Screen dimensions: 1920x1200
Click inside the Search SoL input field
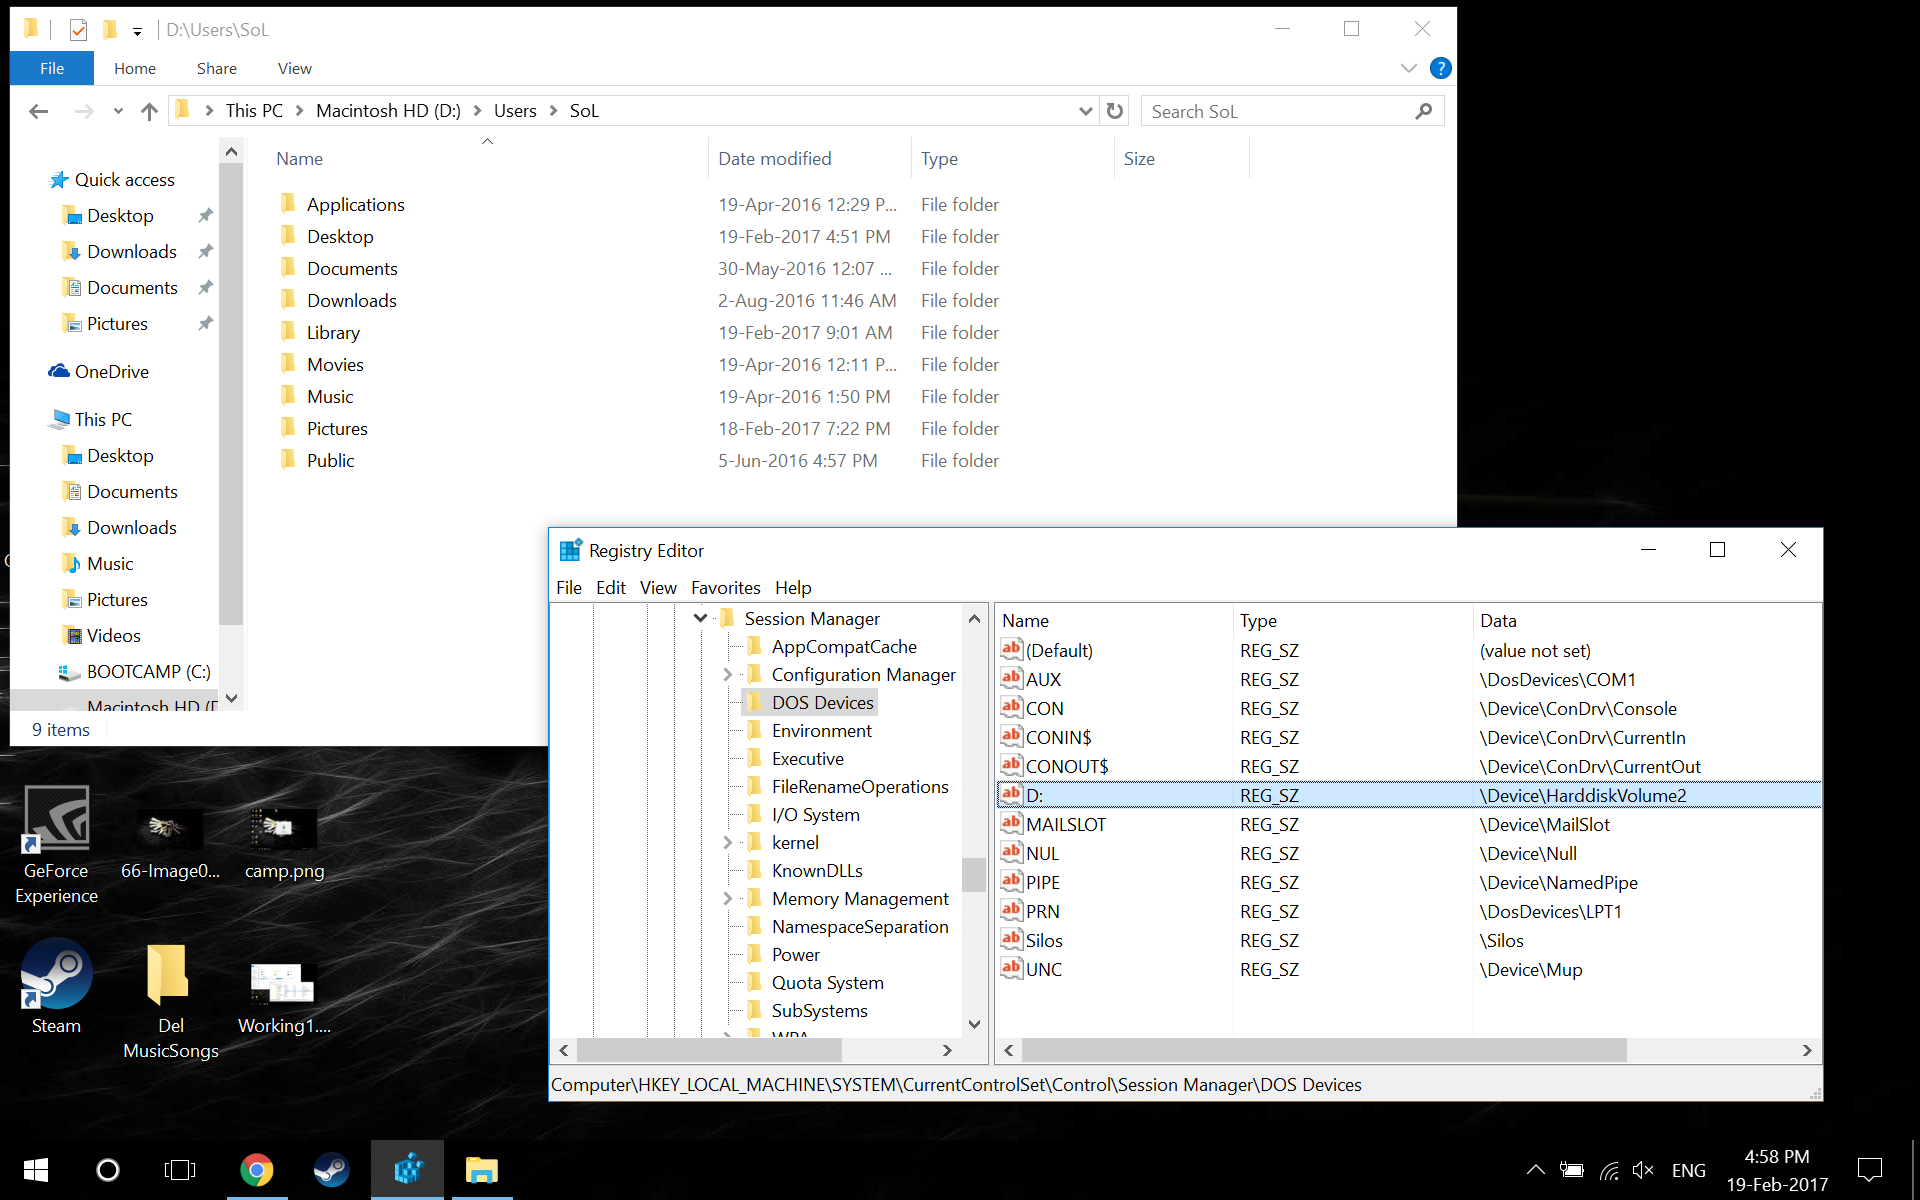[1270, 110]
